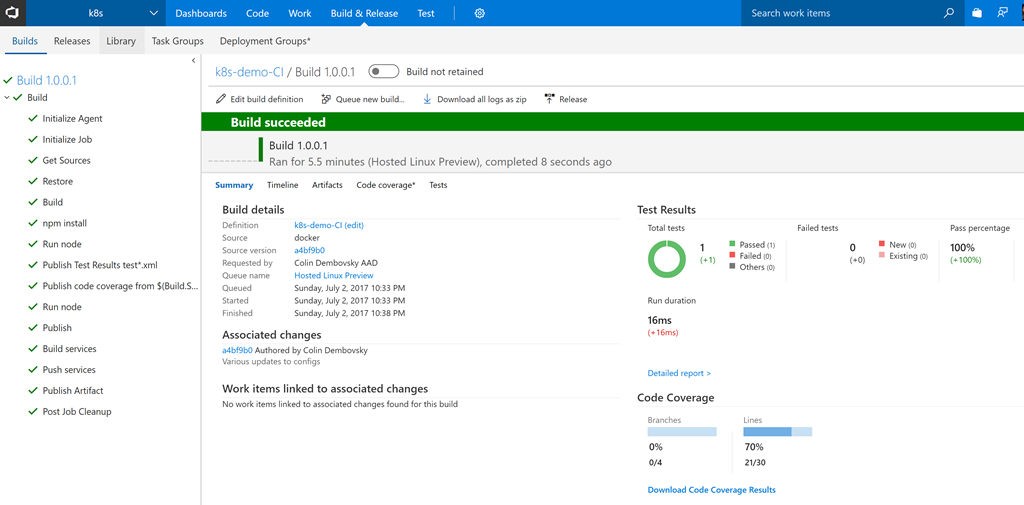Click the Queue new build icon
The height and width of the screenshot is (505, 1024).
pos(326,100)
